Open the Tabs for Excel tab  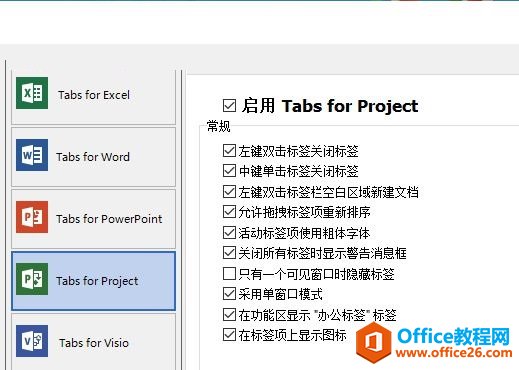click(x=94, y=98)
